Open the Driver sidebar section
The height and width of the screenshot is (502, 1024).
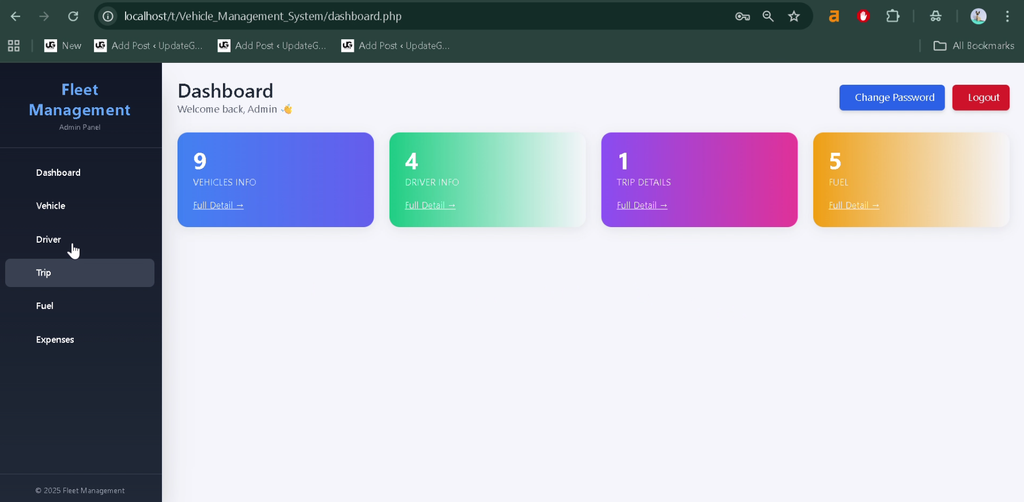tap(80, 240)
